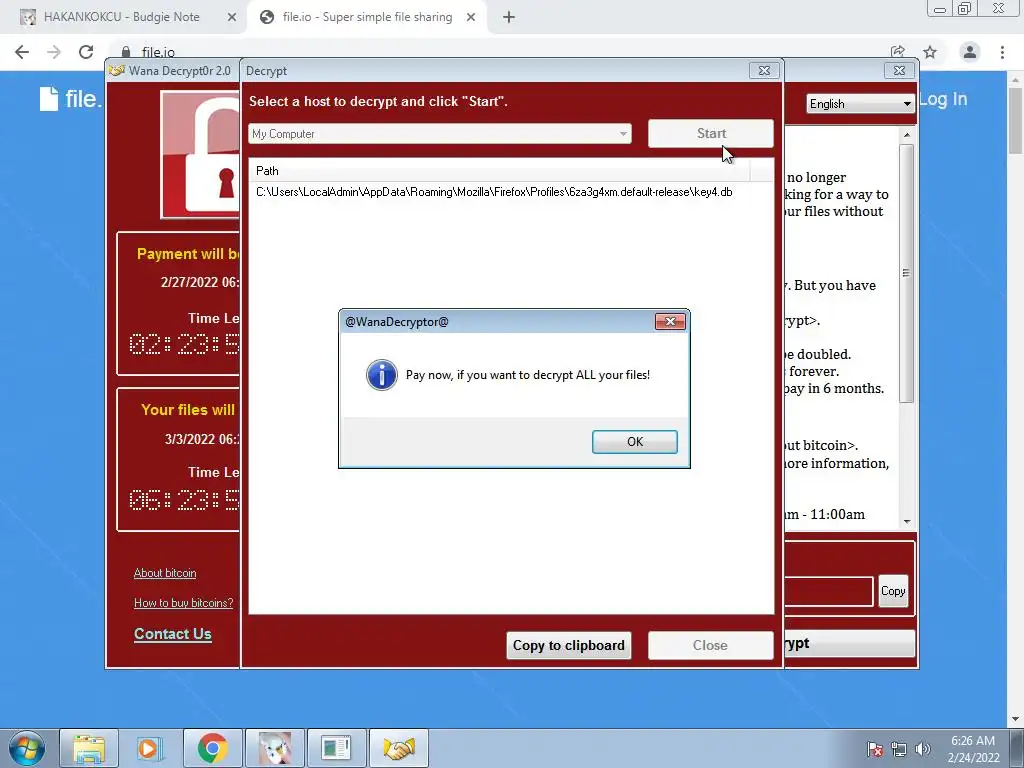This screenshot has width=1024, height=768.
Task: Open the Chrome profile avatar
Action: tap(970, 52)
